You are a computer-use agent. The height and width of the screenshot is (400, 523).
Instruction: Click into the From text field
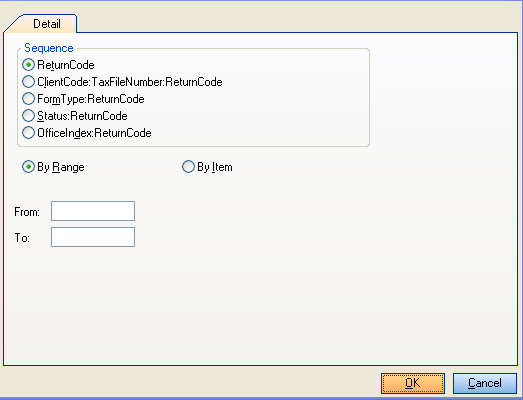[93, 211]
